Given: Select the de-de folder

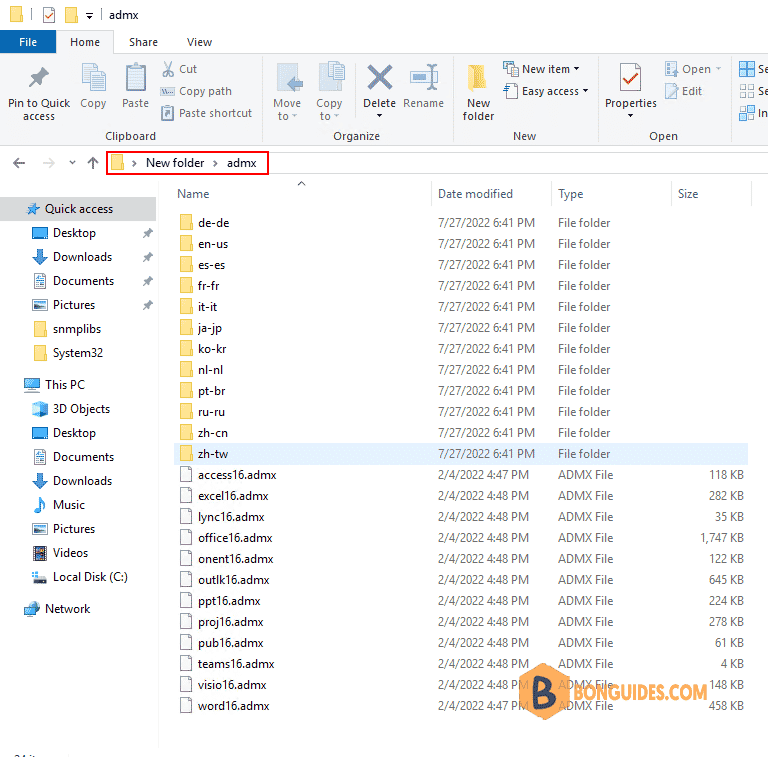Looking at the screenshot, I should coord(460,223).
